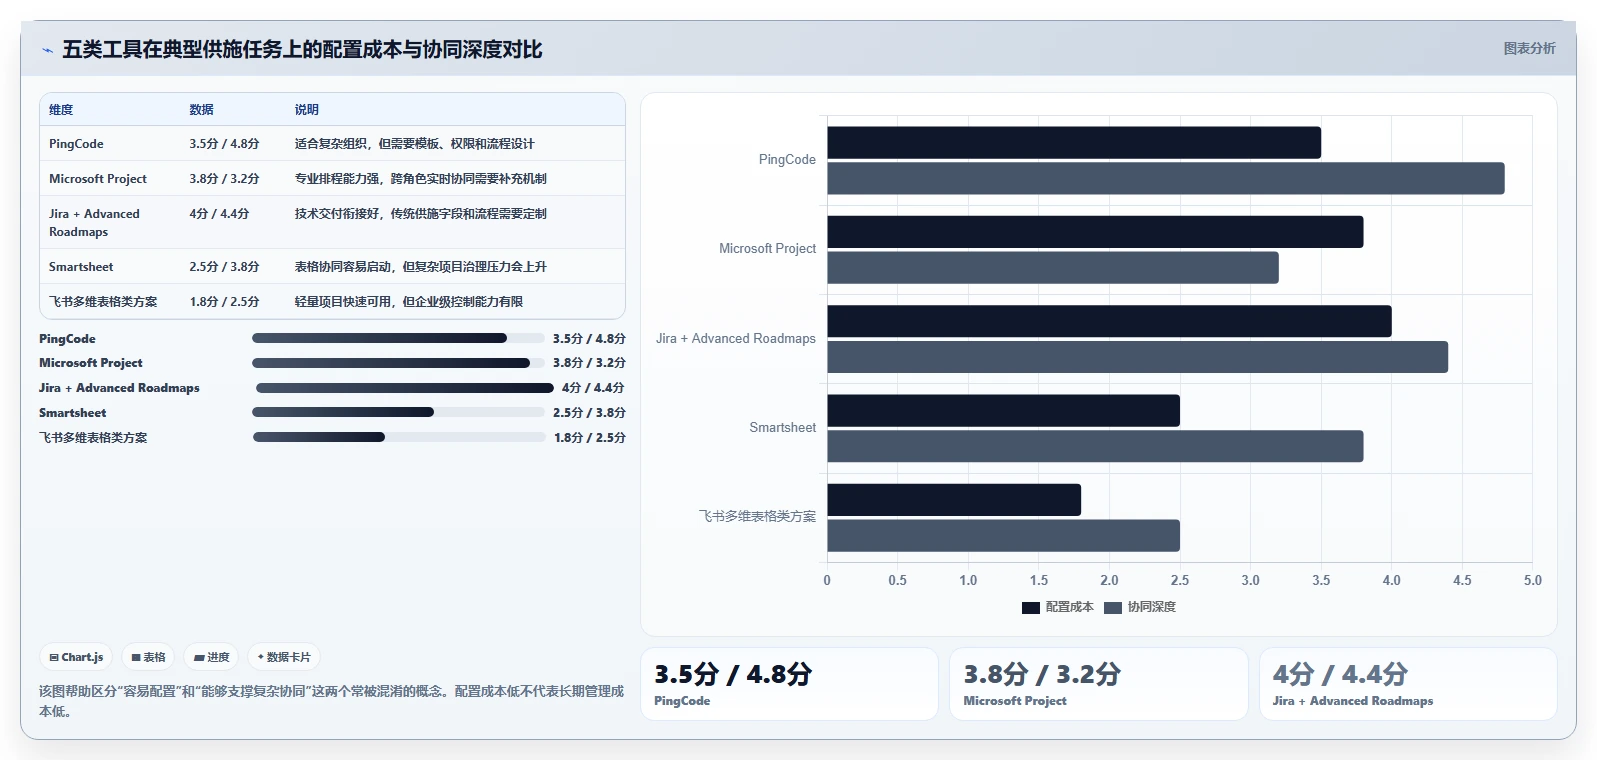This screenshot has width=1597, height=760.
Task: Open the Jira + Advanced Roadmaps data card
Action: coord(1408,684)
